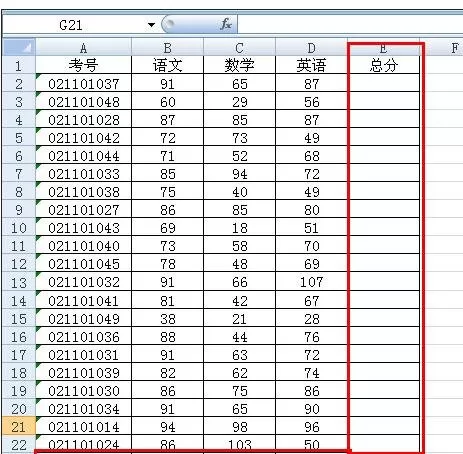Click English score 107 in row 13
Image resolution: width=463 pixels, height=454 pixels.
point(312,281)
